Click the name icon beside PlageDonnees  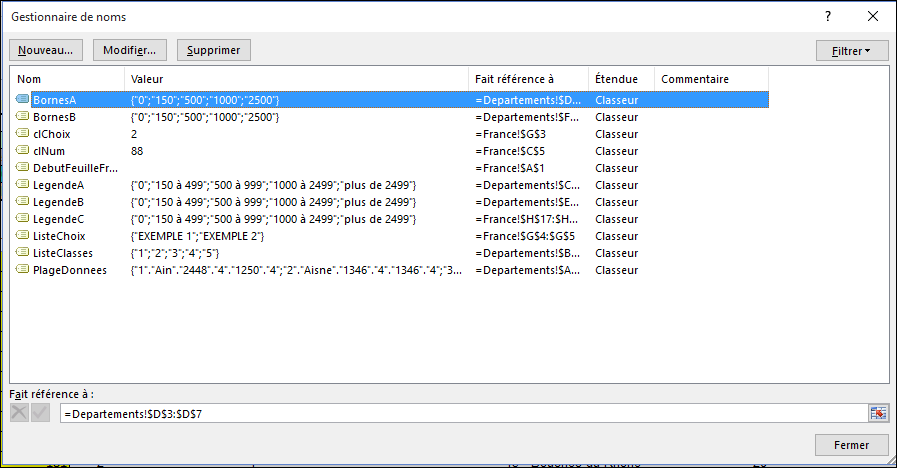(x=22, y=269)
